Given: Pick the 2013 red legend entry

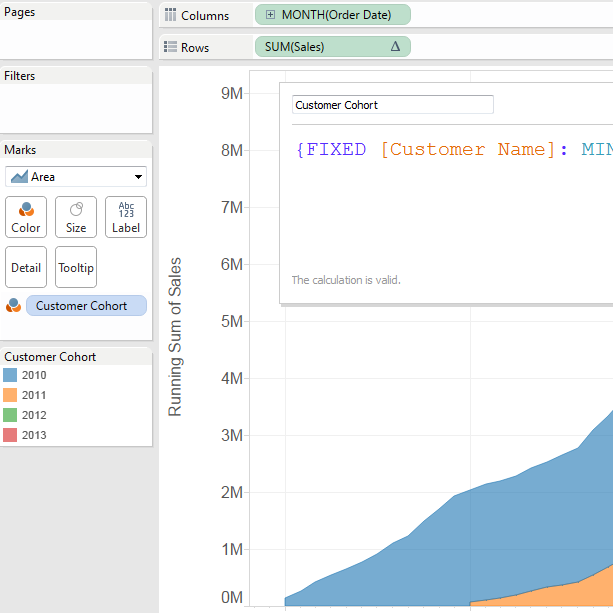Looking at the screenshot, I should click(34, 435).
